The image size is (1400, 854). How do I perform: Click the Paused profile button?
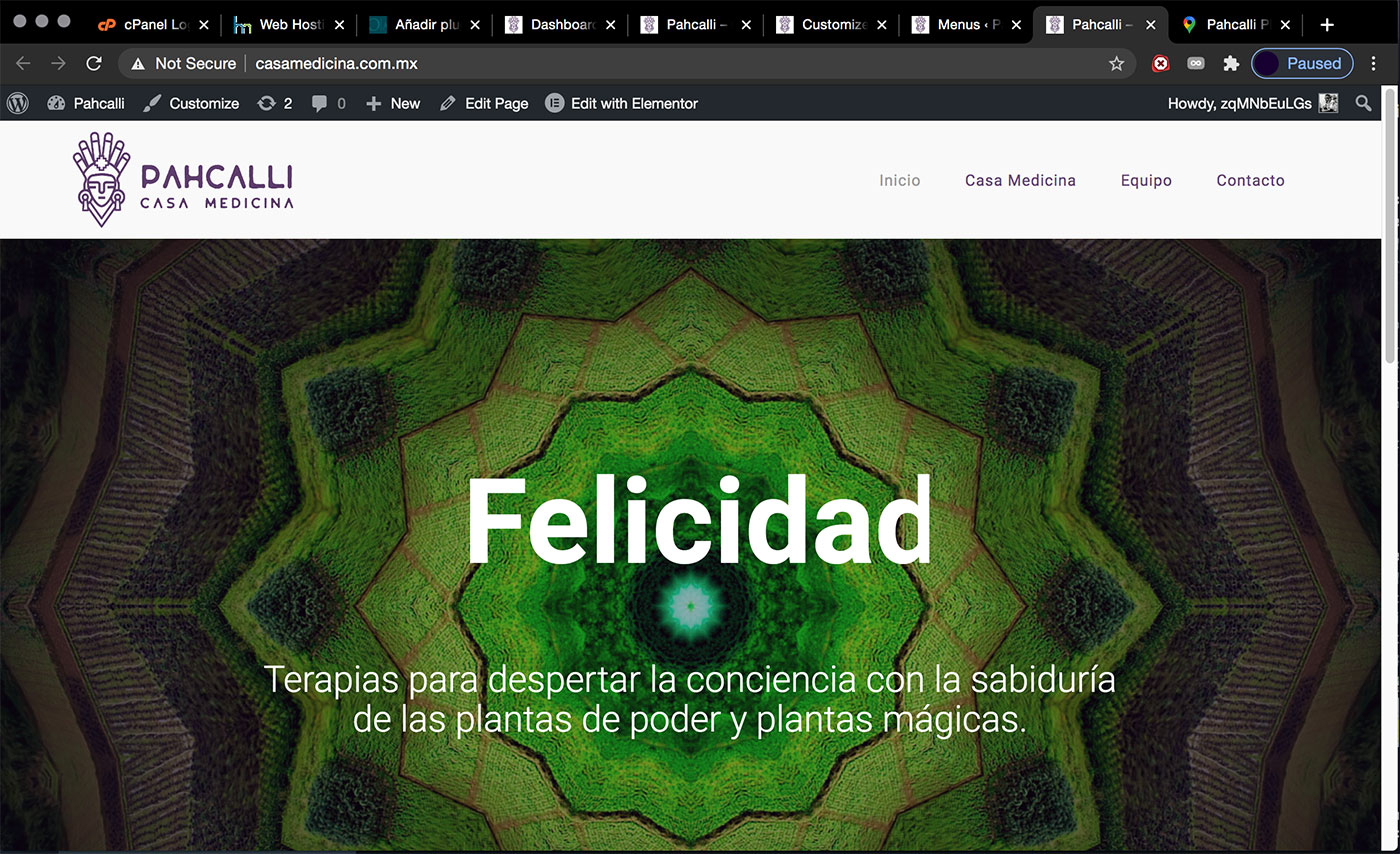click(1302, 63)
